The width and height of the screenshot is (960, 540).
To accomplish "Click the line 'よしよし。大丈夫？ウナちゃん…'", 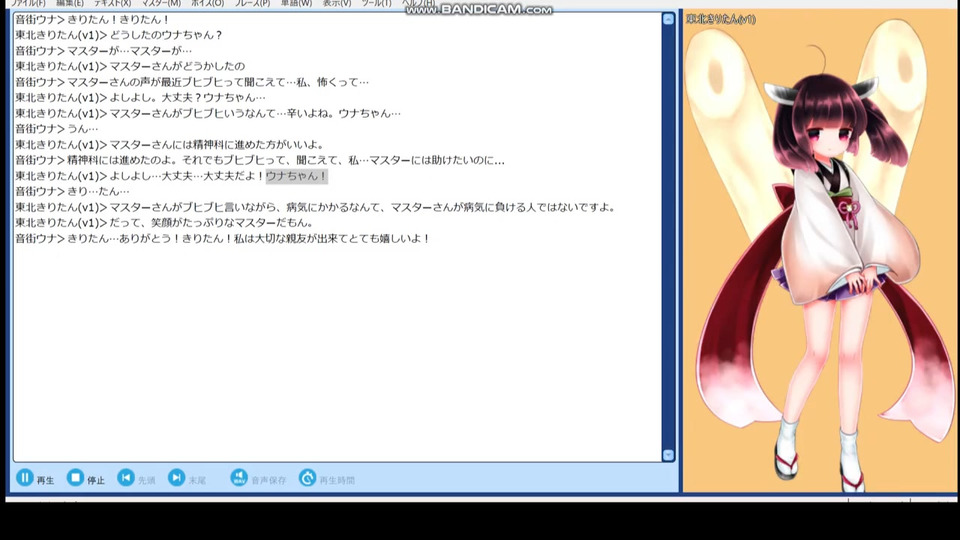I will [x=140, y=97].
